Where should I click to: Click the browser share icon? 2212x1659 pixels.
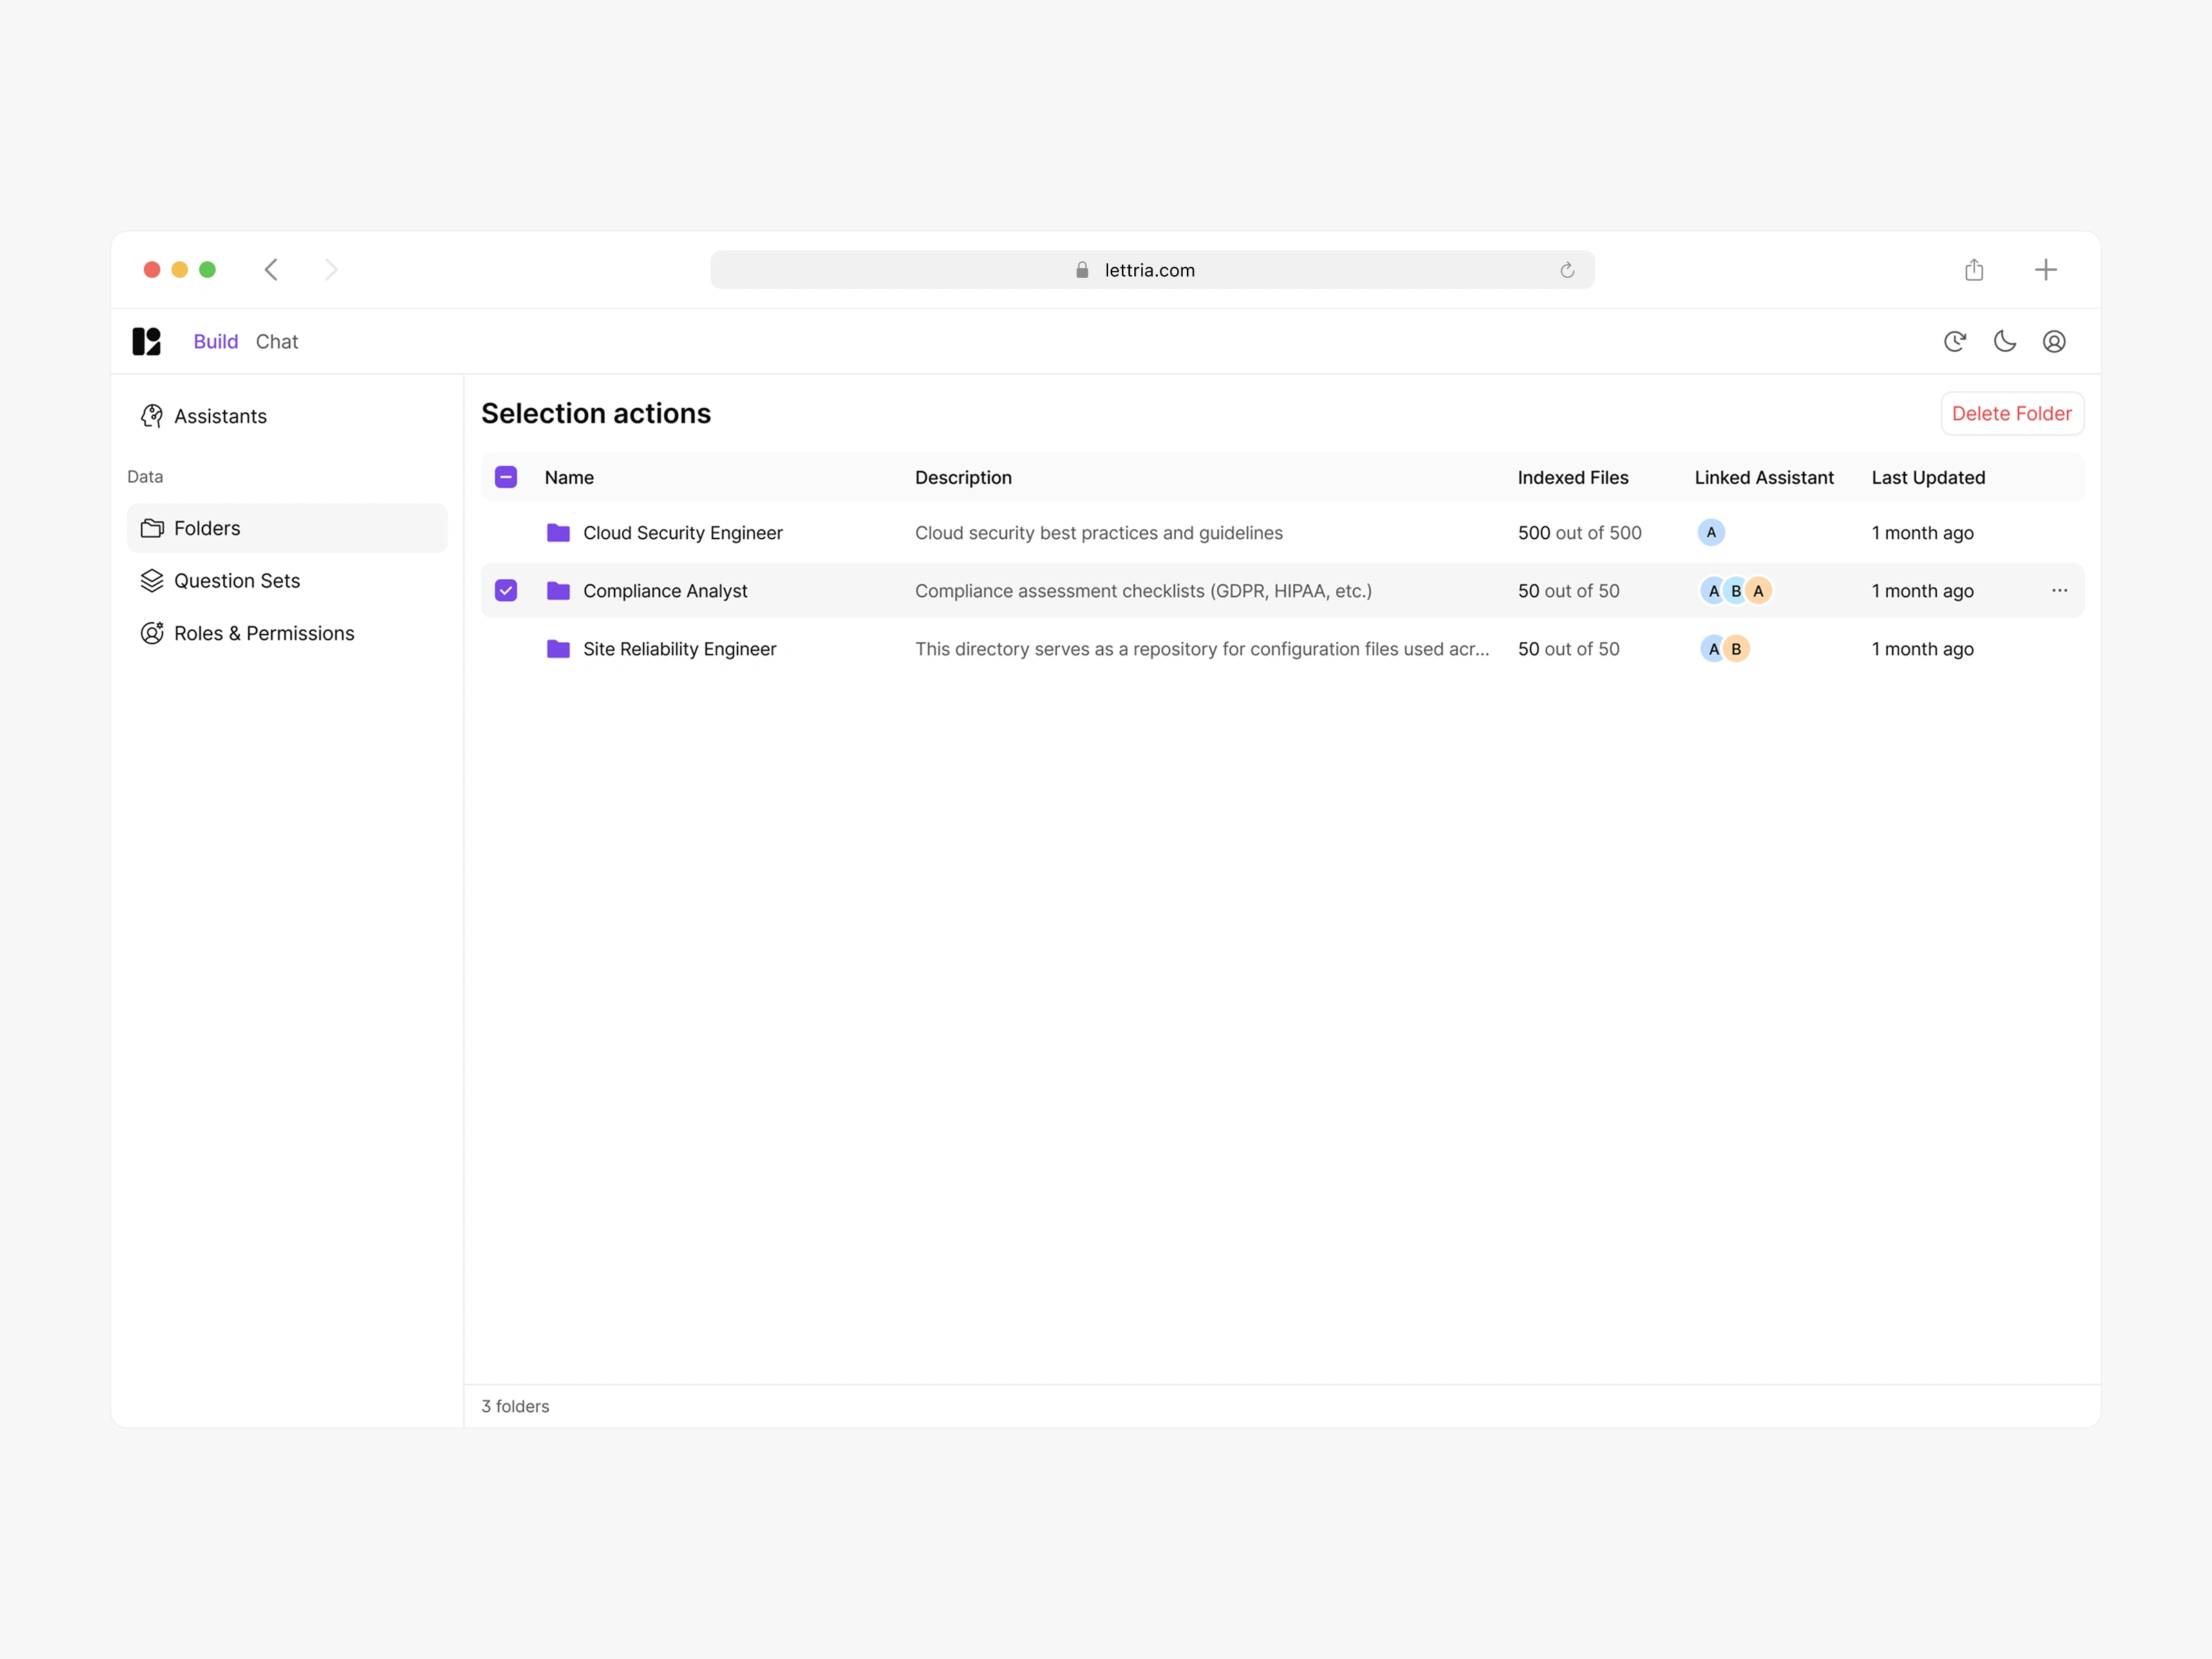tap(1973, 270)
